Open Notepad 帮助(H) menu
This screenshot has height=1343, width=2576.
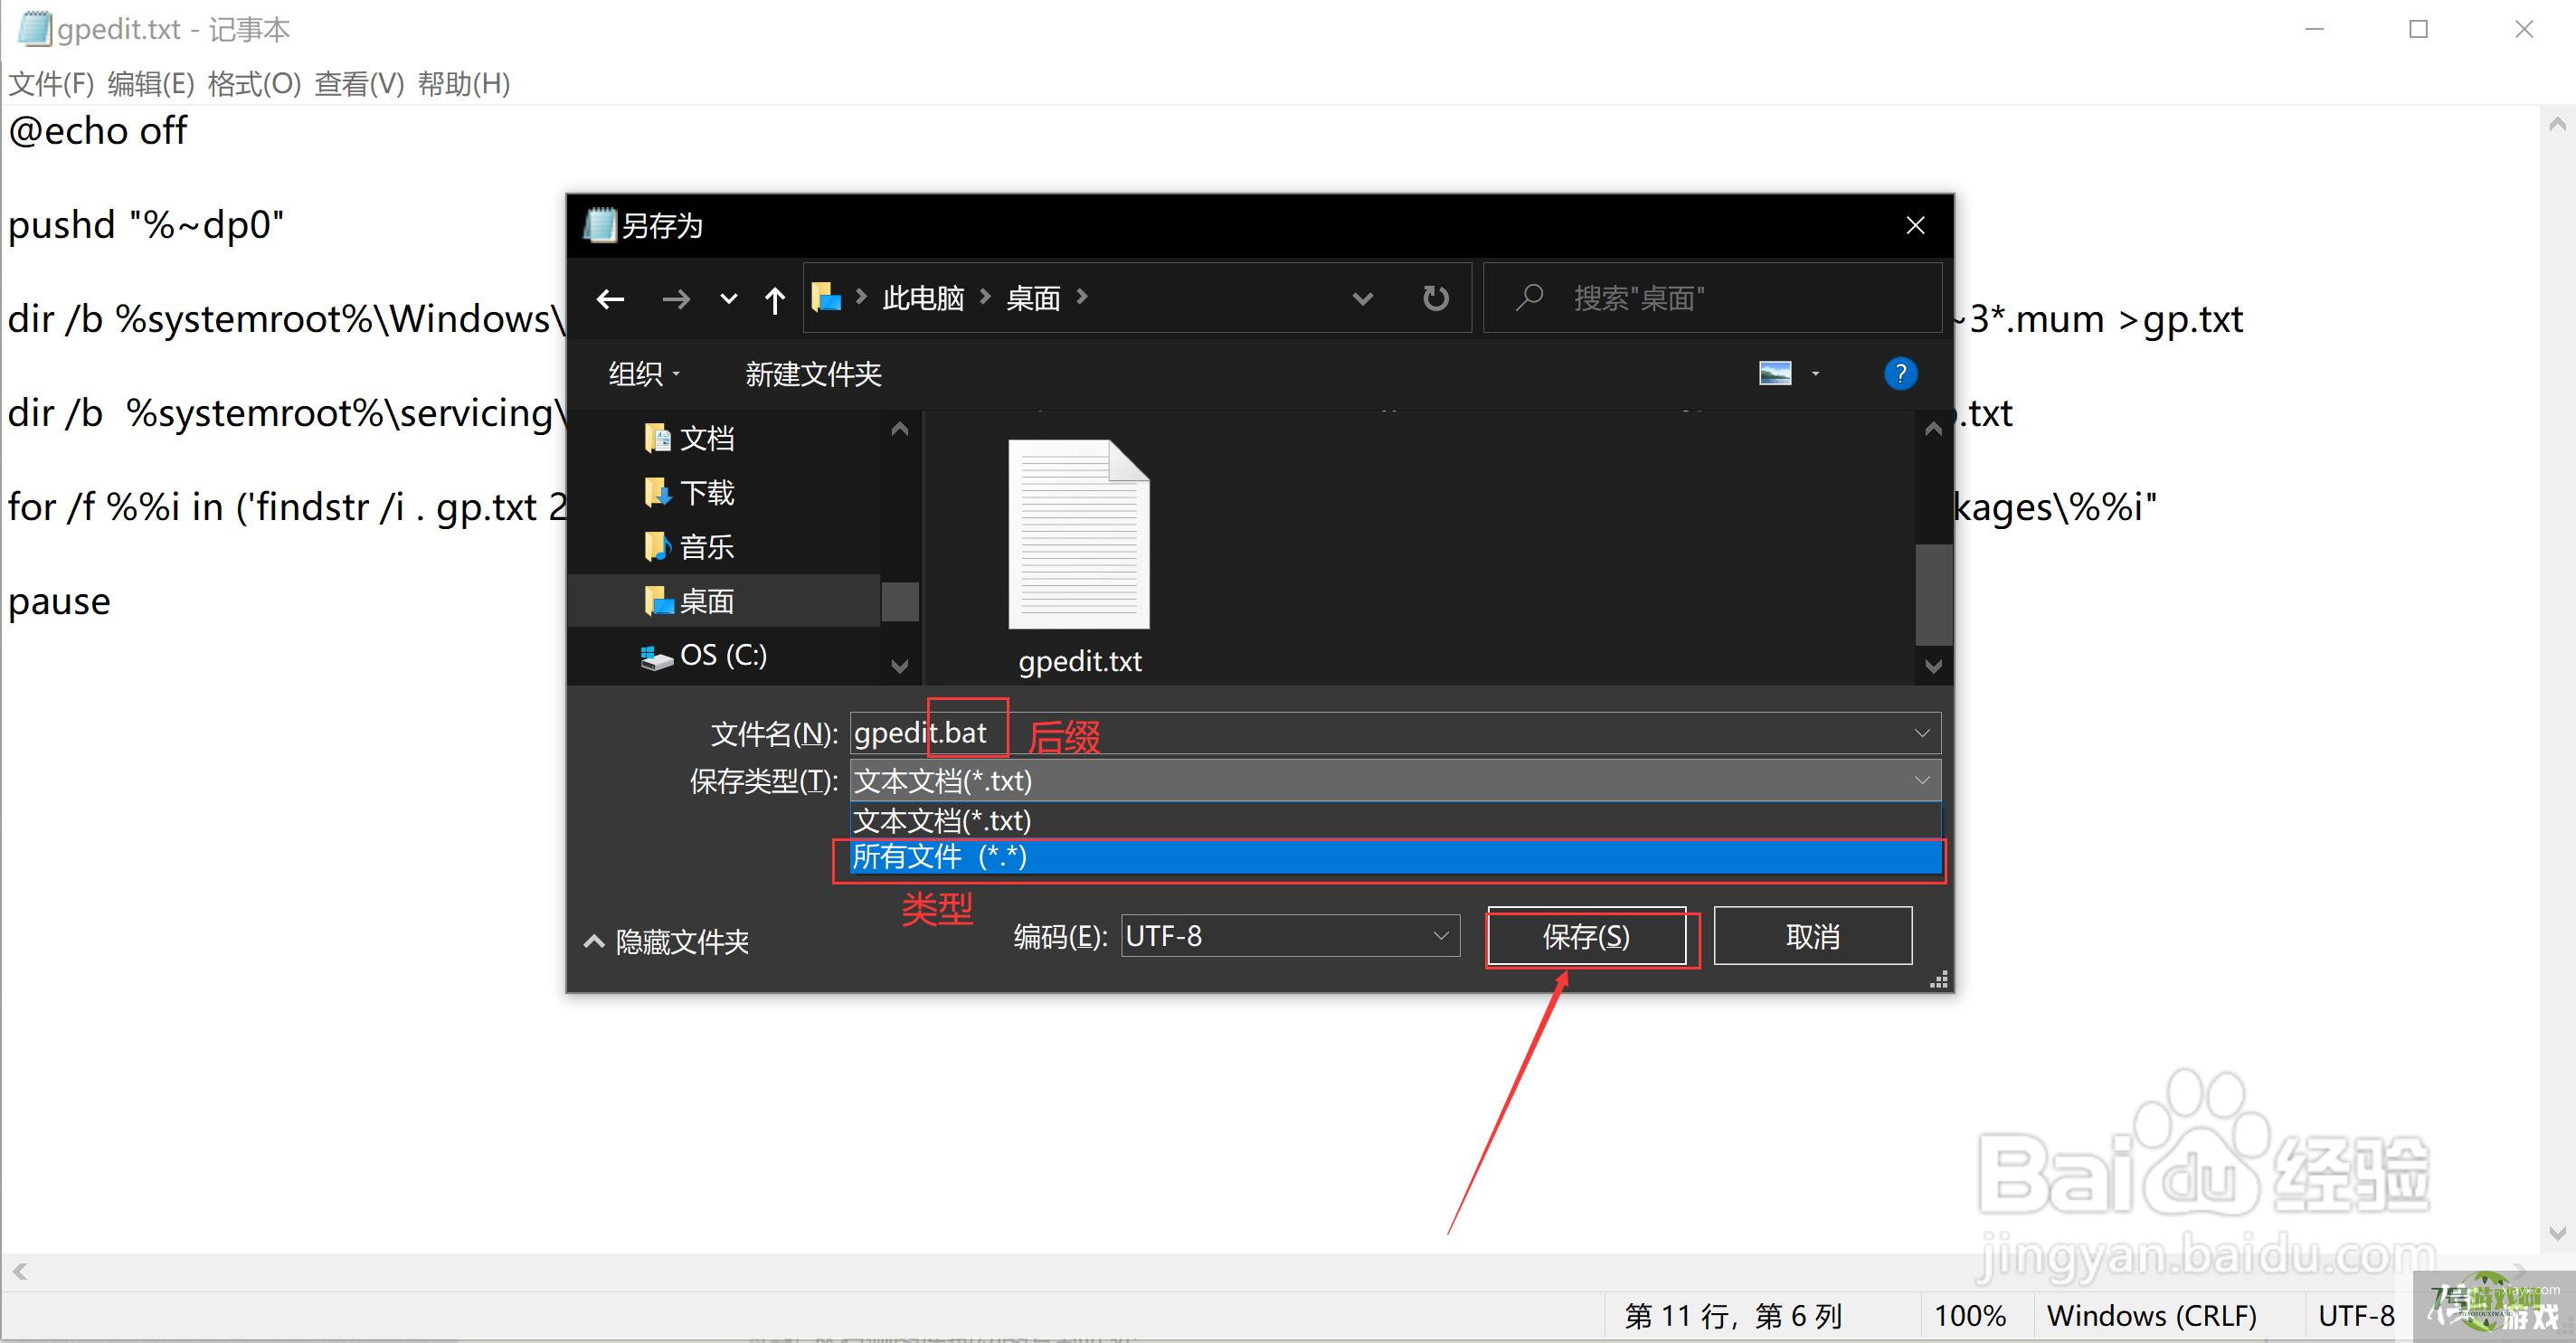click(x=464, y=83)
